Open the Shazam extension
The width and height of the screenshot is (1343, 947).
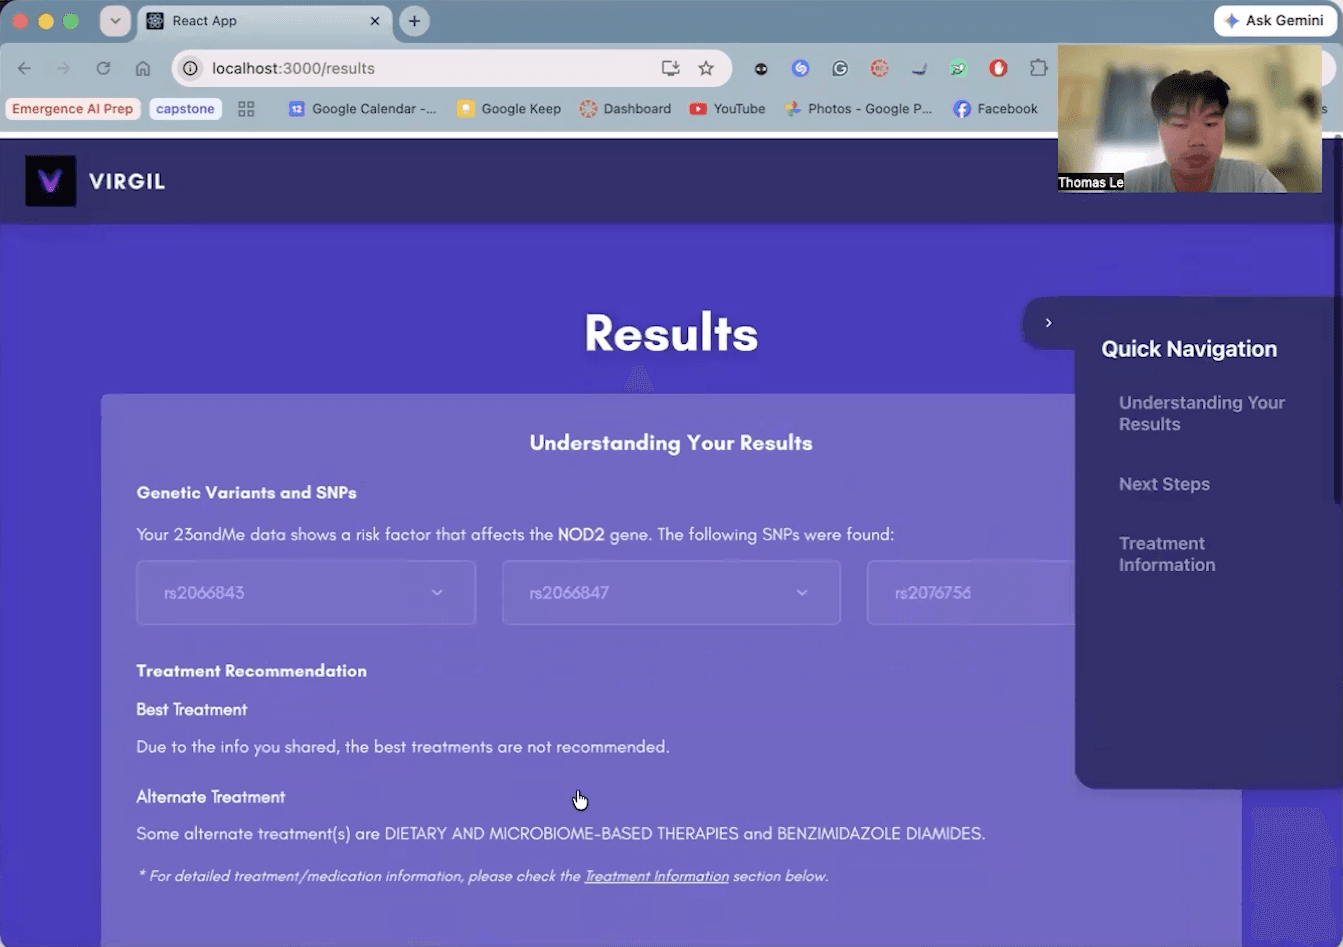coord(800,68)
